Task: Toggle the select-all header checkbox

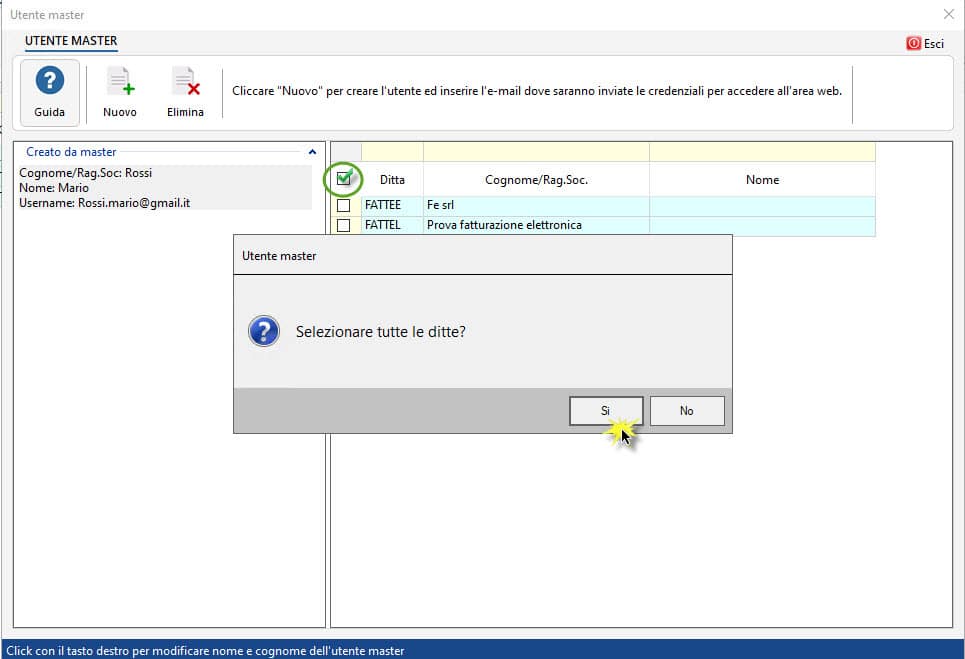Action: coord(343,179)
